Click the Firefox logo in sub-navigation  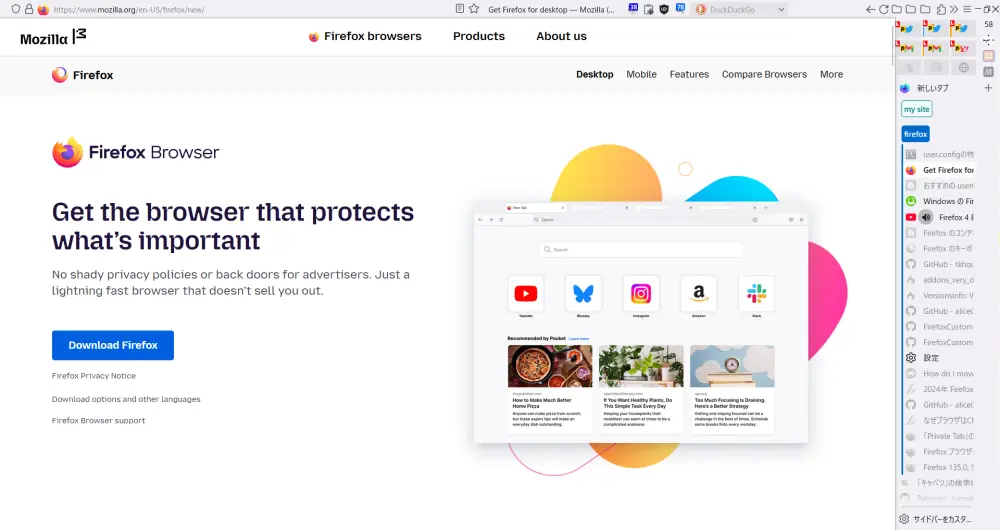(x=82, y=75)
